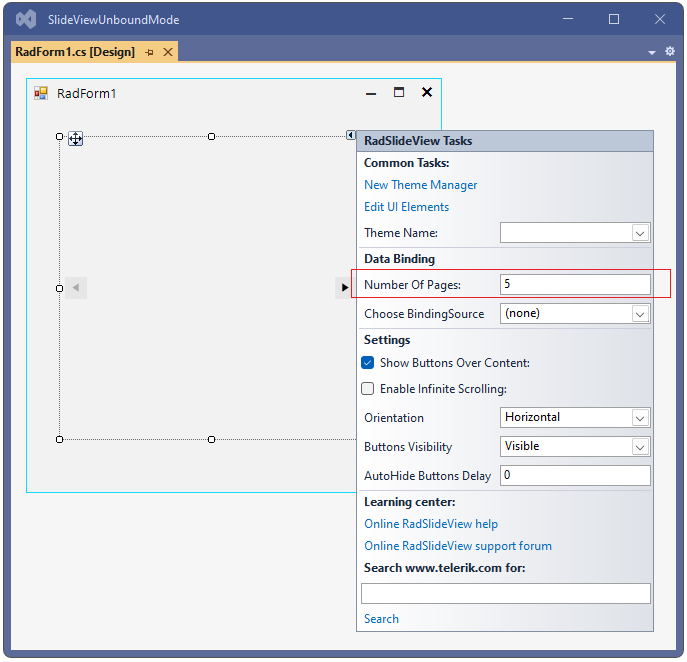687x662 pixels.
Task: Uncheck Show Buttons Over Content
Action: [x=368, y=363]
